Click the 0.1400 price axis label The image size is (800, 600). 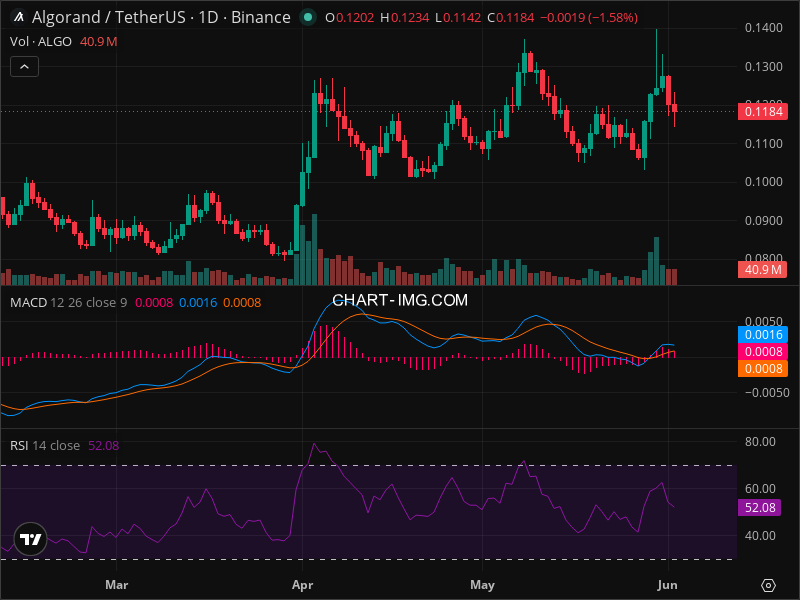point(763,28)
